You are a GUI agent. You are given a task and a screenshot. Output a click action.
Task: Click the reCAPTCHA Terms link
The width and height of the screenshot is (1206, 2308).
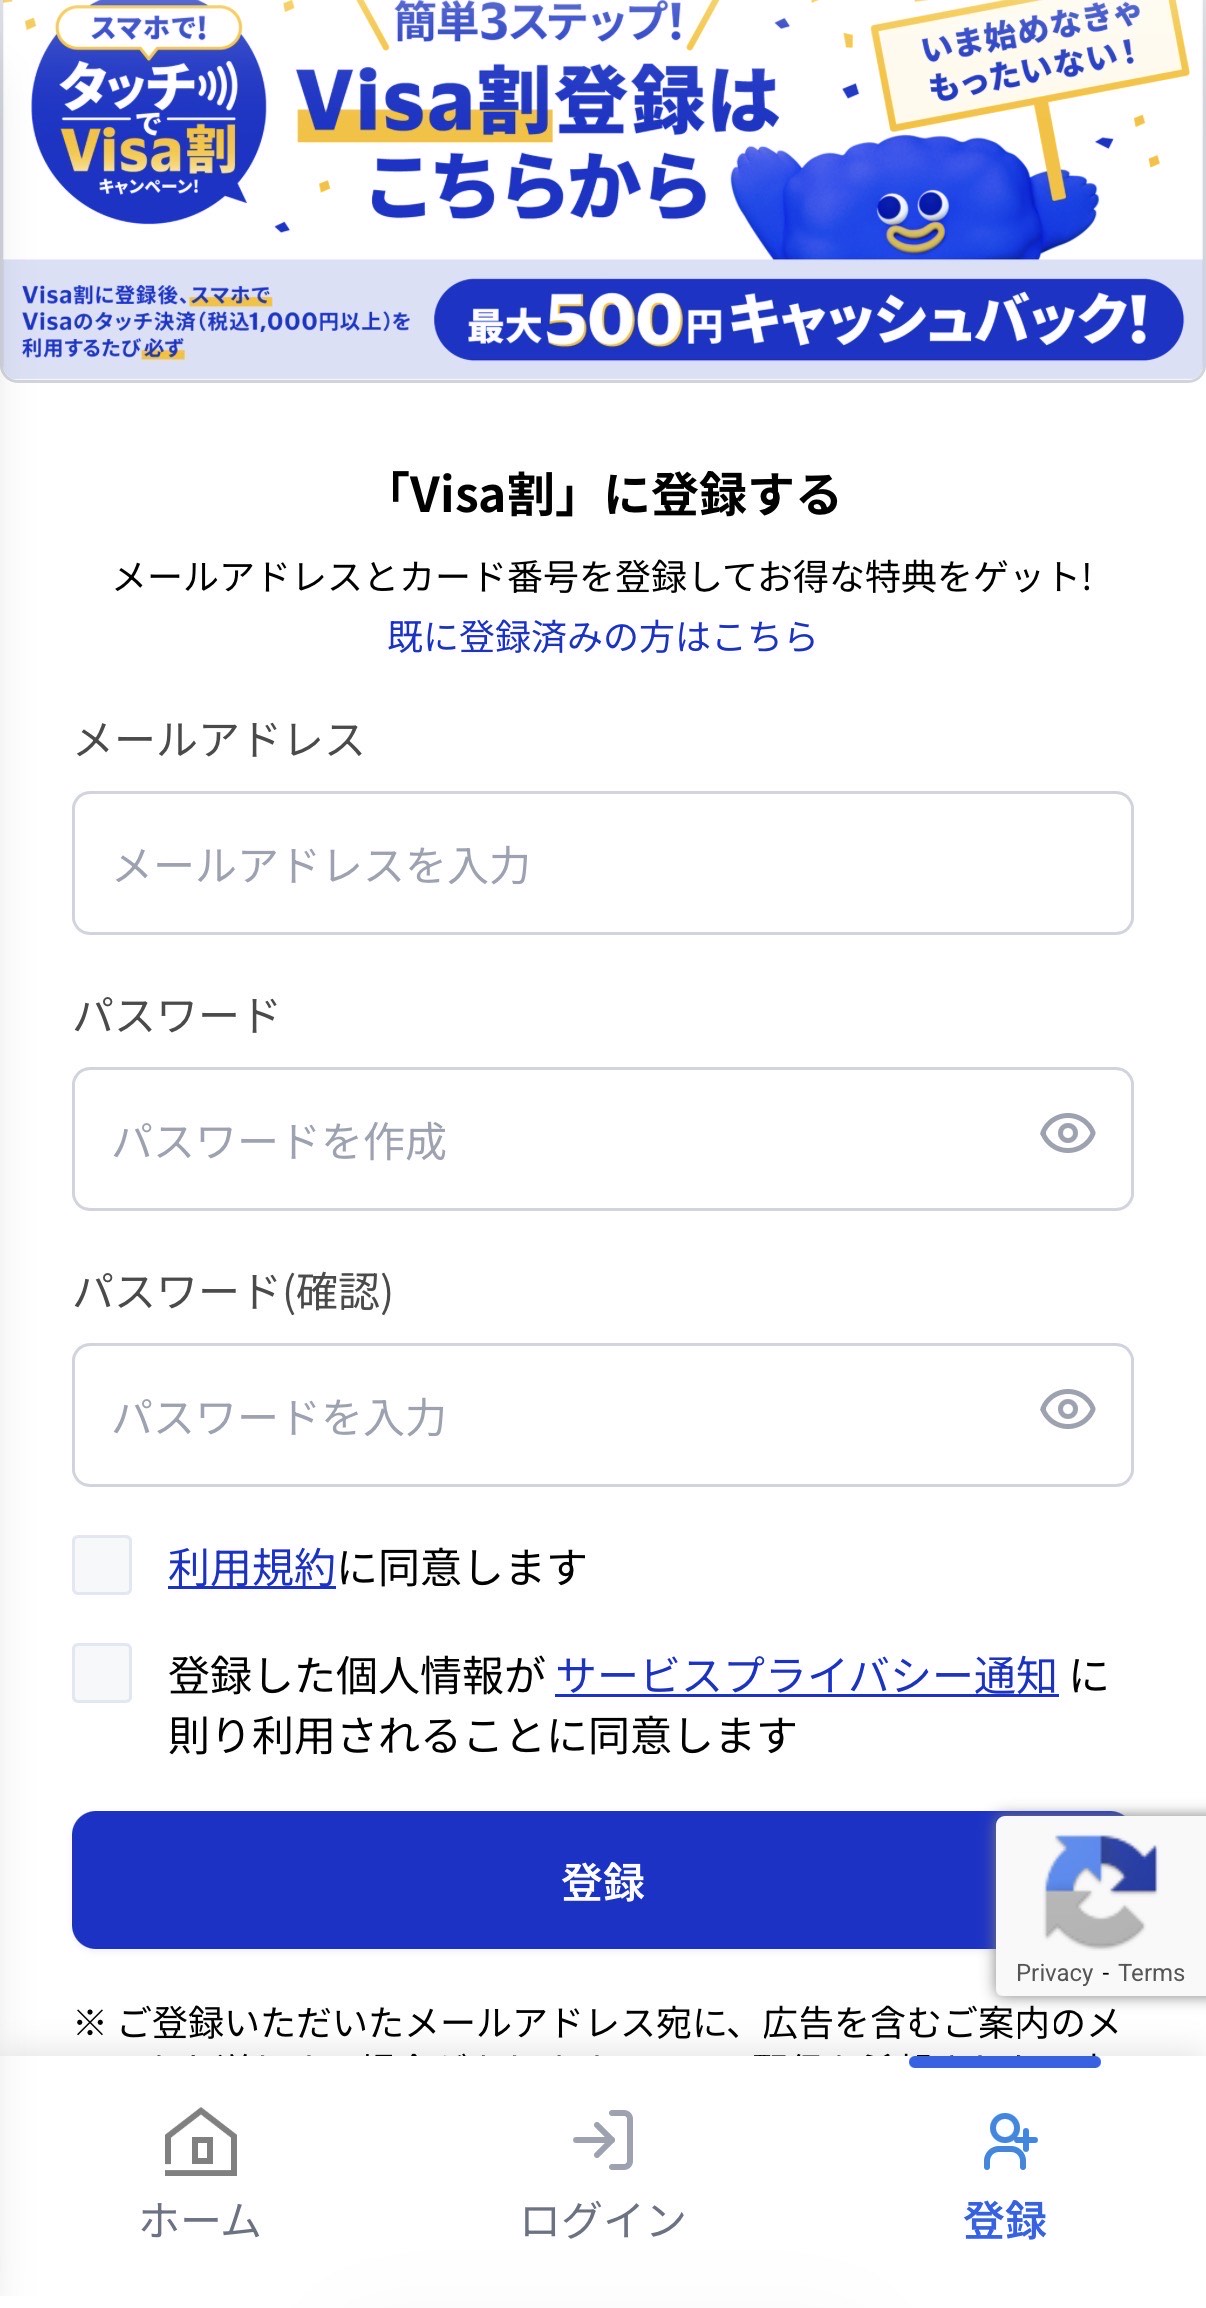coord(1151,1972)
